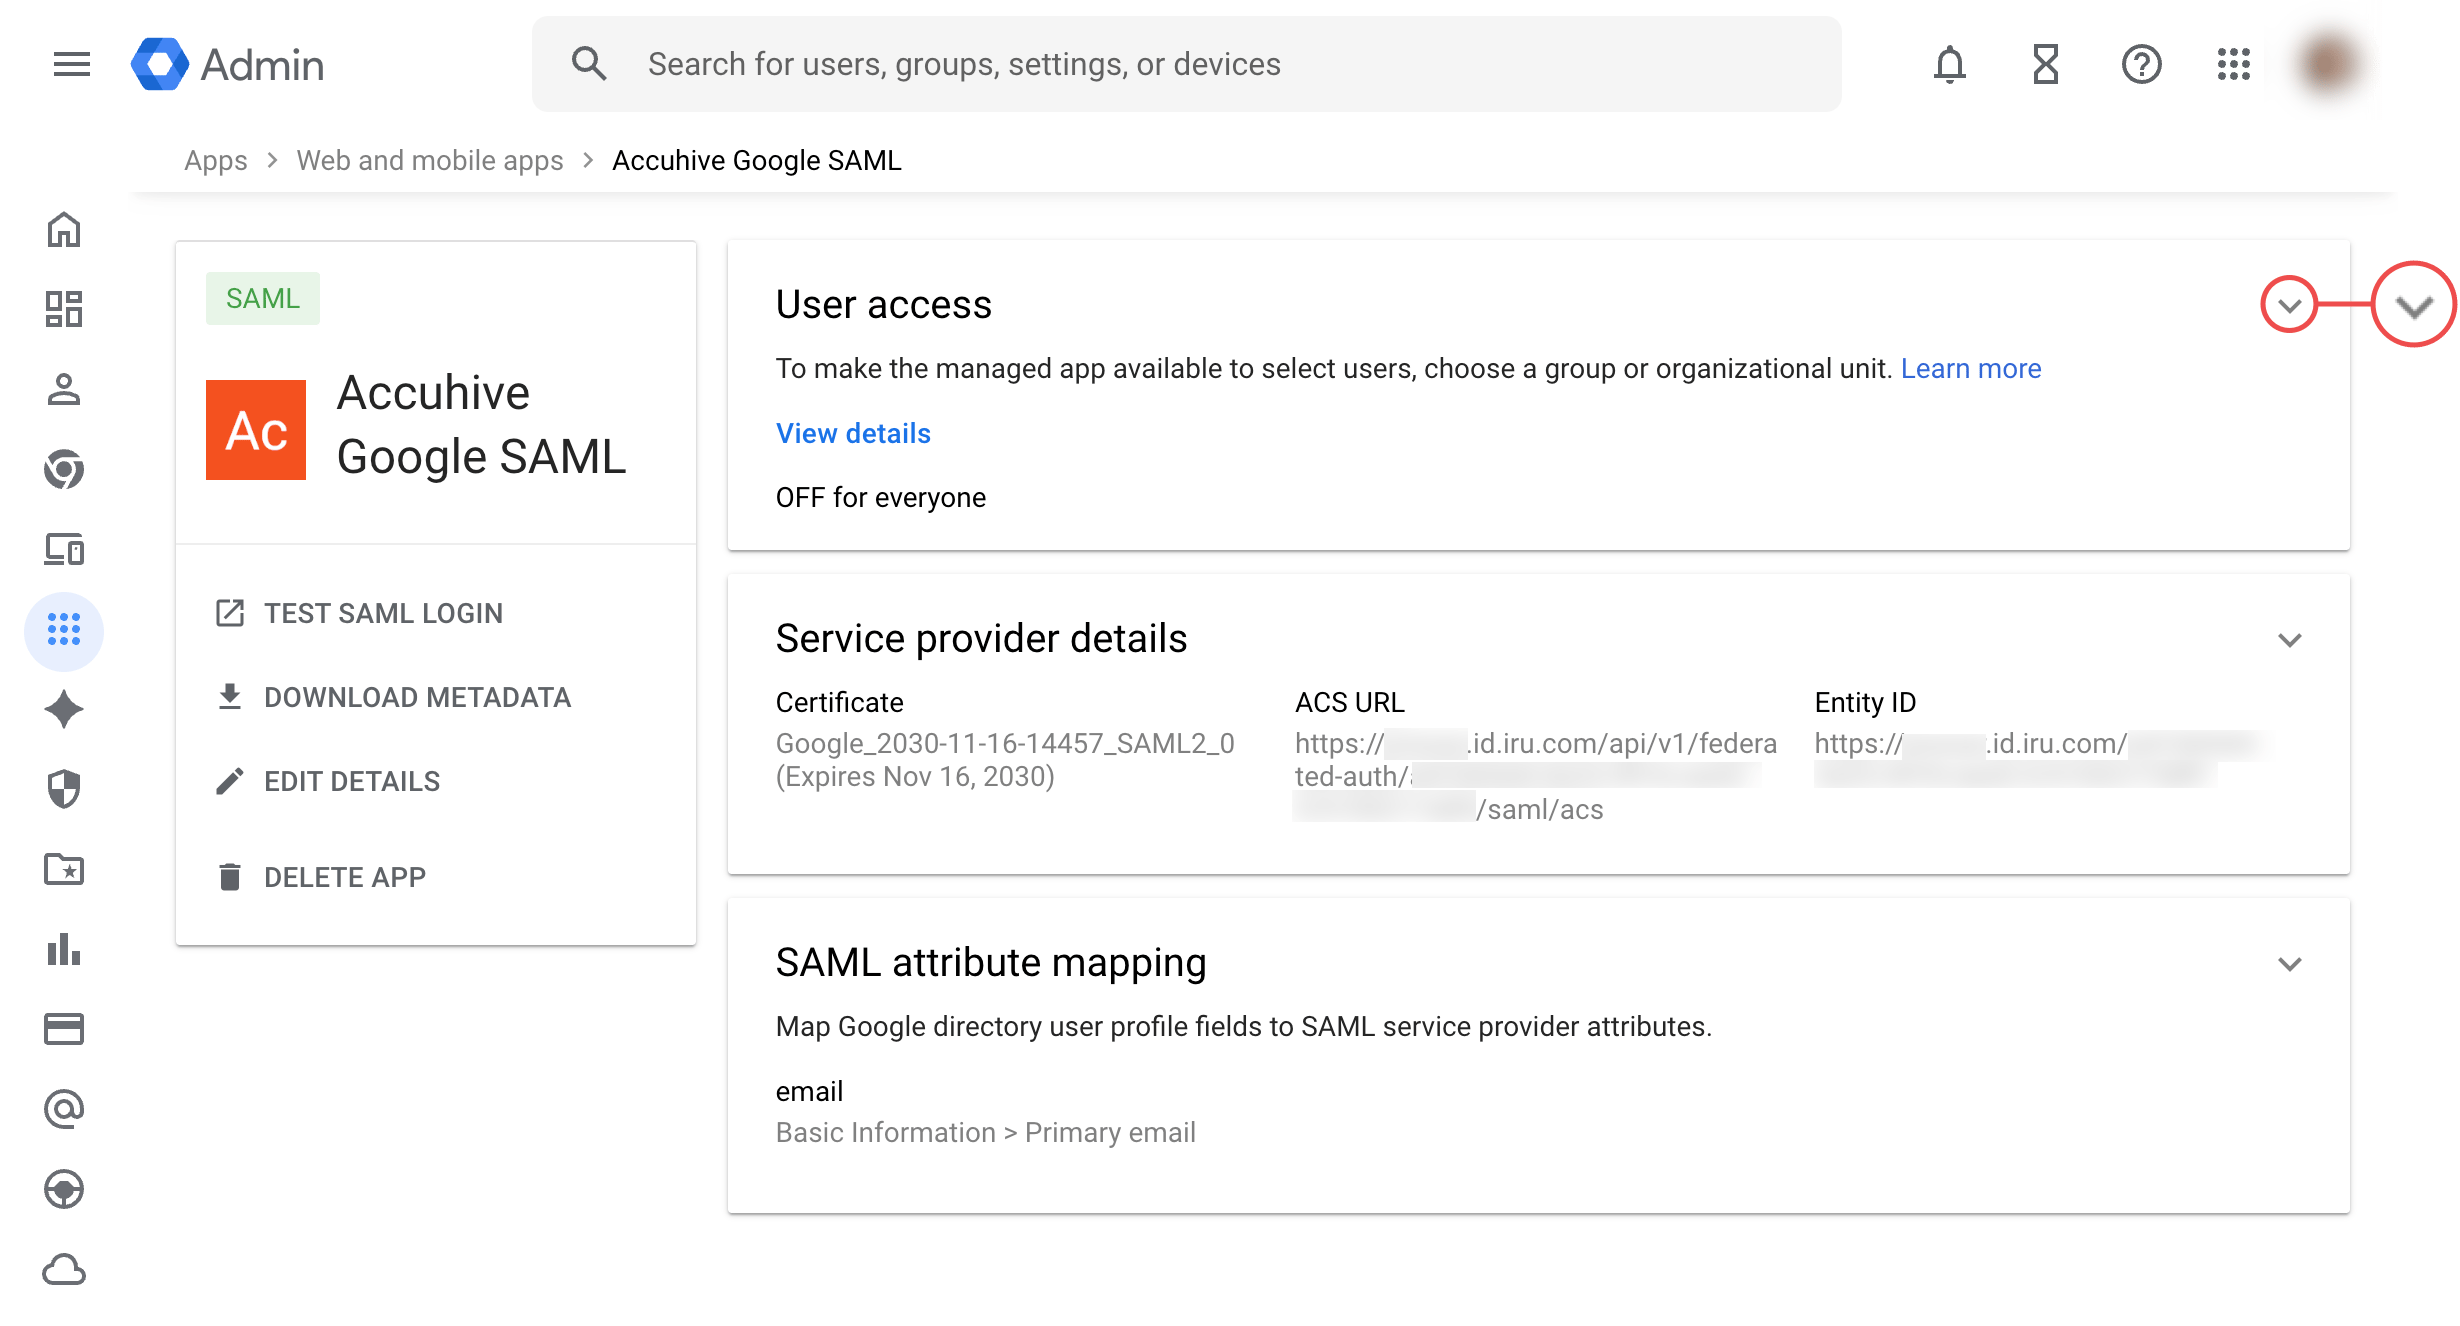
Task: Click the certificate name Google_2030-11-16-14457_SAML2_0
Action: 1005,743
